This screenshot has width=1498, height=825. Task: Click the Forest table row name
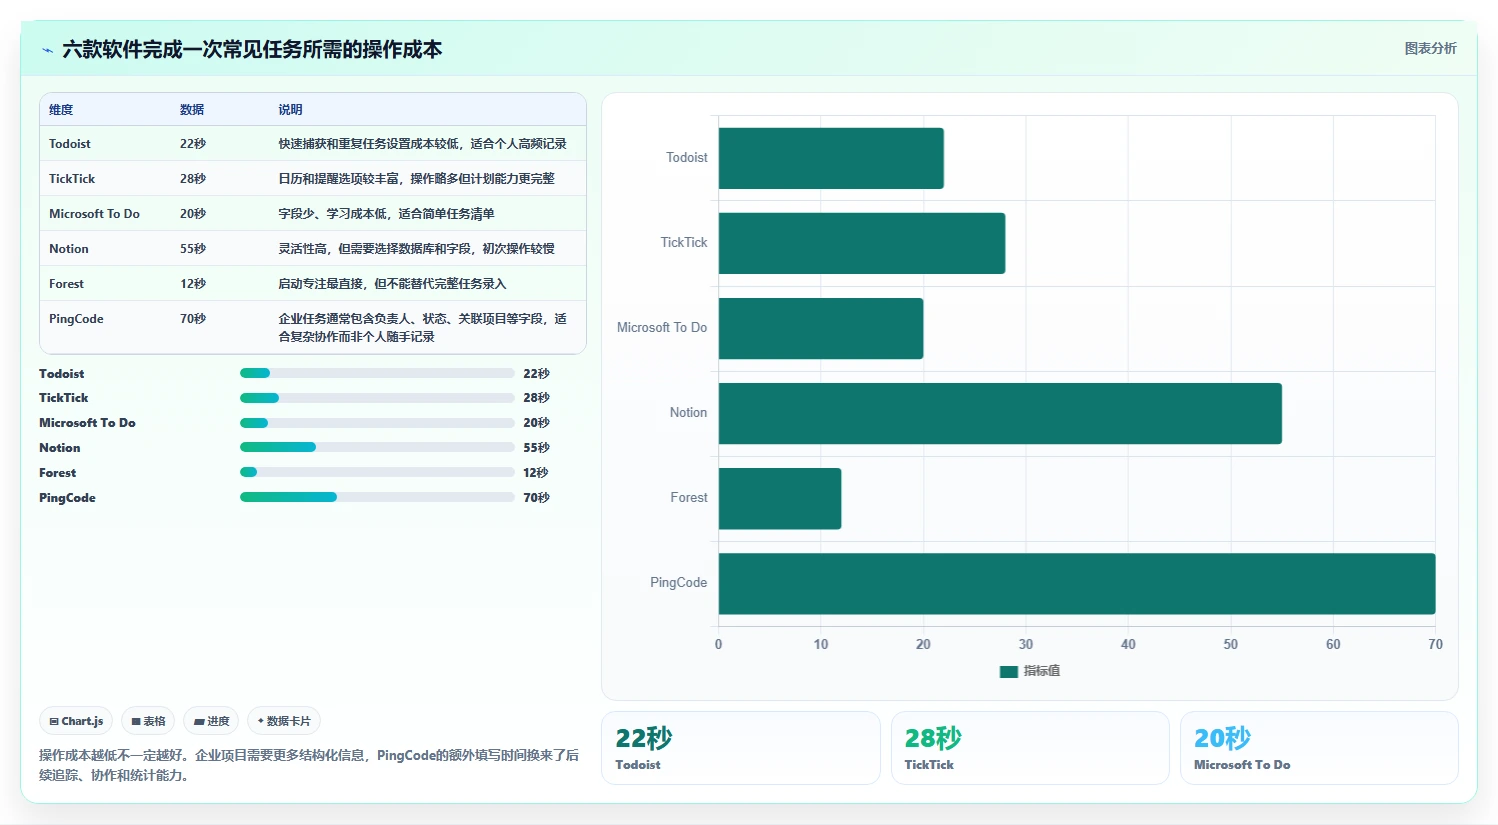[66, 284]
